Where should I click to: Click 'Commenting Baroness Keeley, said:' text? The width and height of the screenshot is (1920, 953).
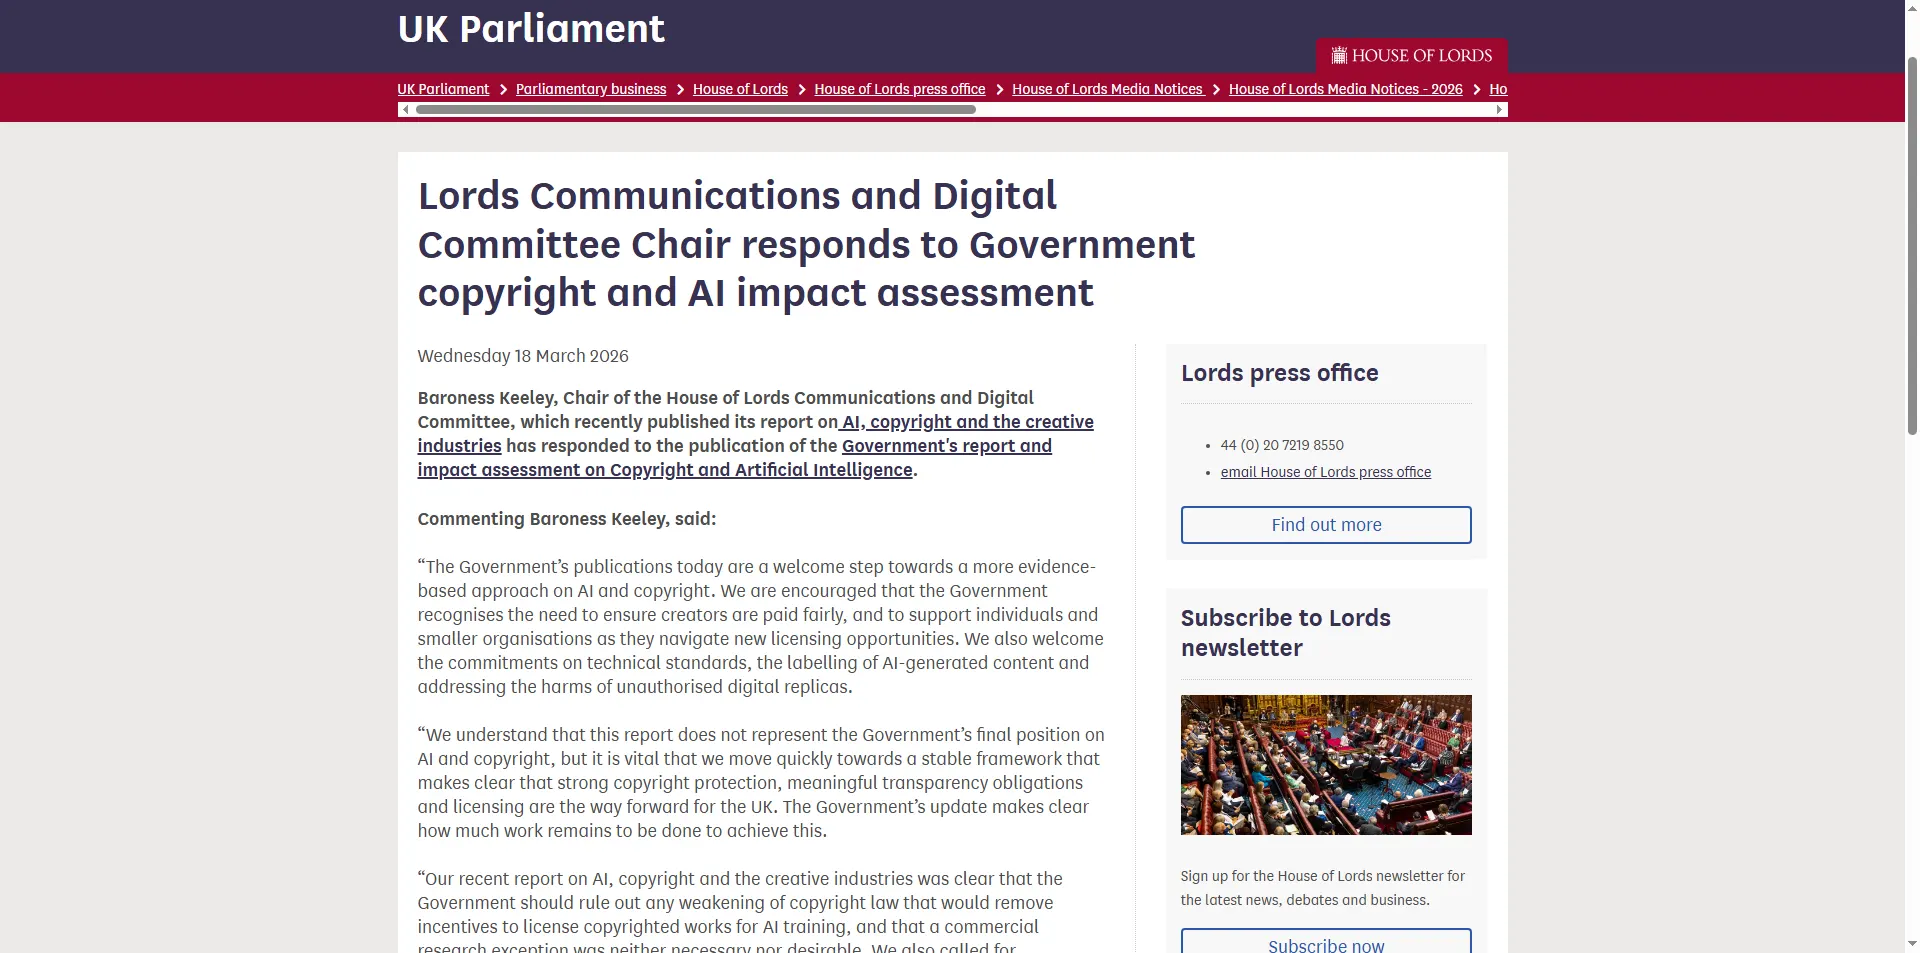(x=567, y=519)
